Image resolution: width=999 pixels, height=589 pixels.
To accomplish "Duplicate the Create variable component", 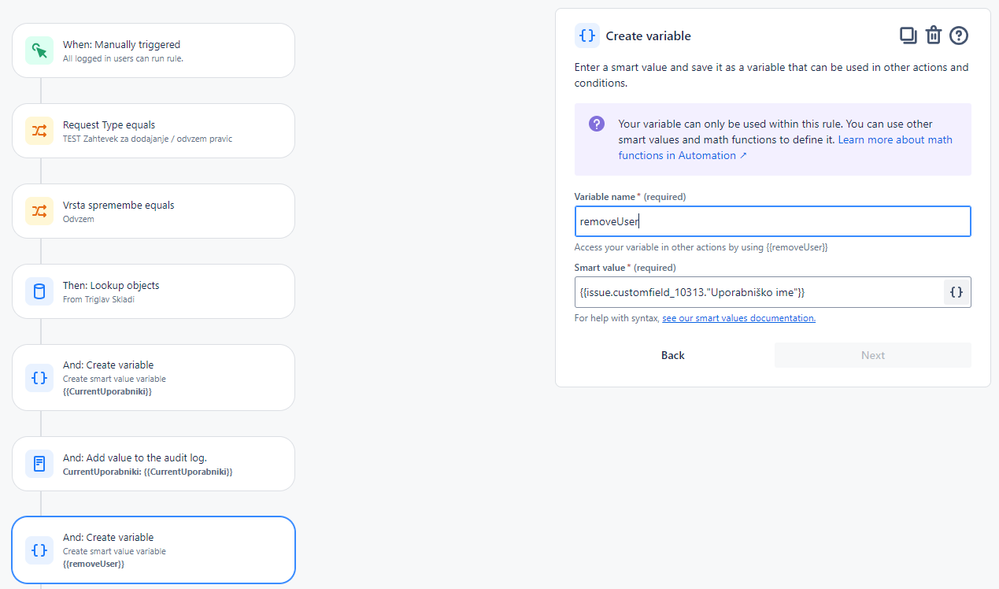I will coord(908,36).
